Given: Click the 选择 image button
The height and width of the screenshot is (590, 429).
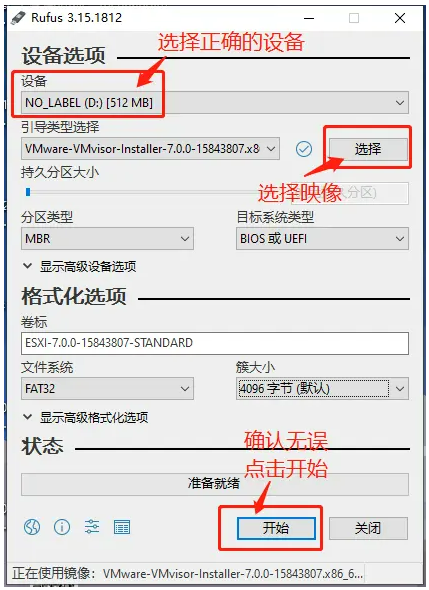Looking at the screenshot, I should pyautogui.click(x=368, y=149).
